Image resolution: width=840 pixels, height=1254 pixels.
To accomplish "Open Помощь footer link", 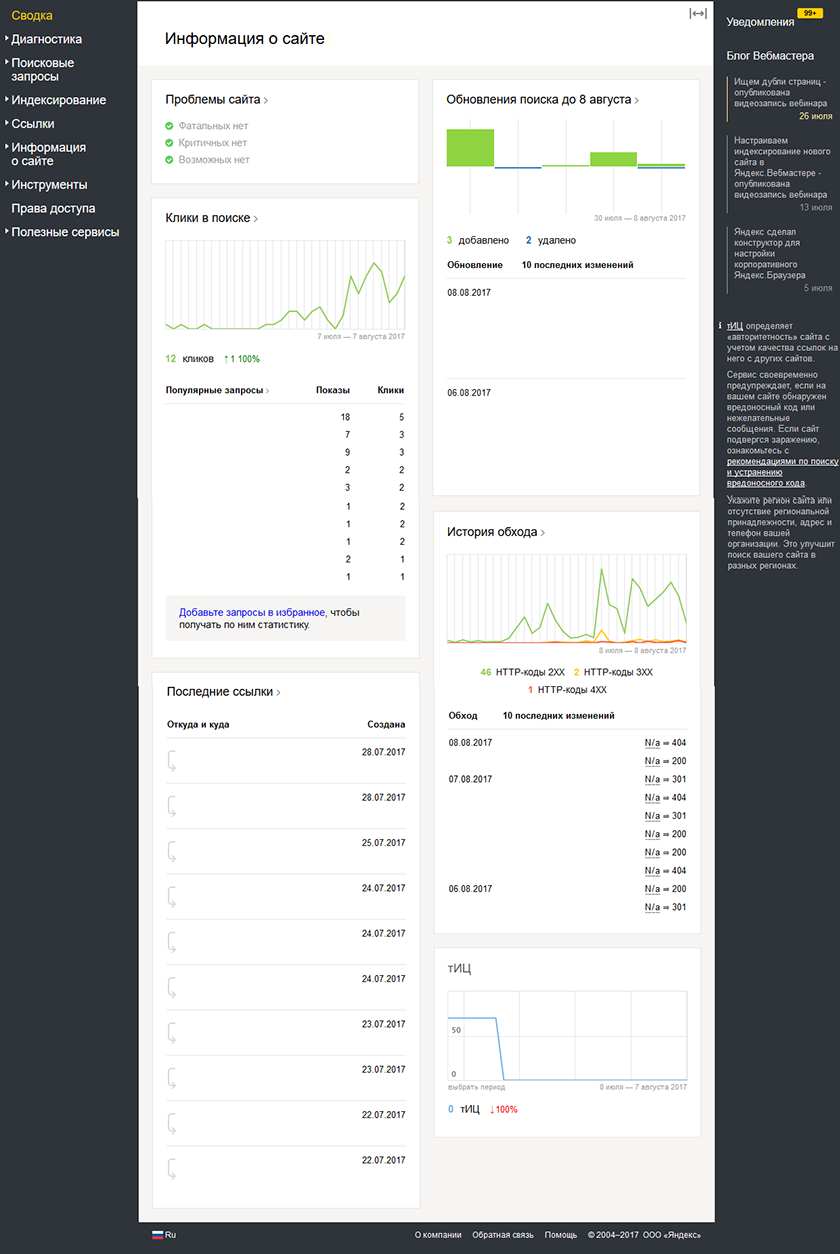I will pyautogui.click(x=561, y=1235).
